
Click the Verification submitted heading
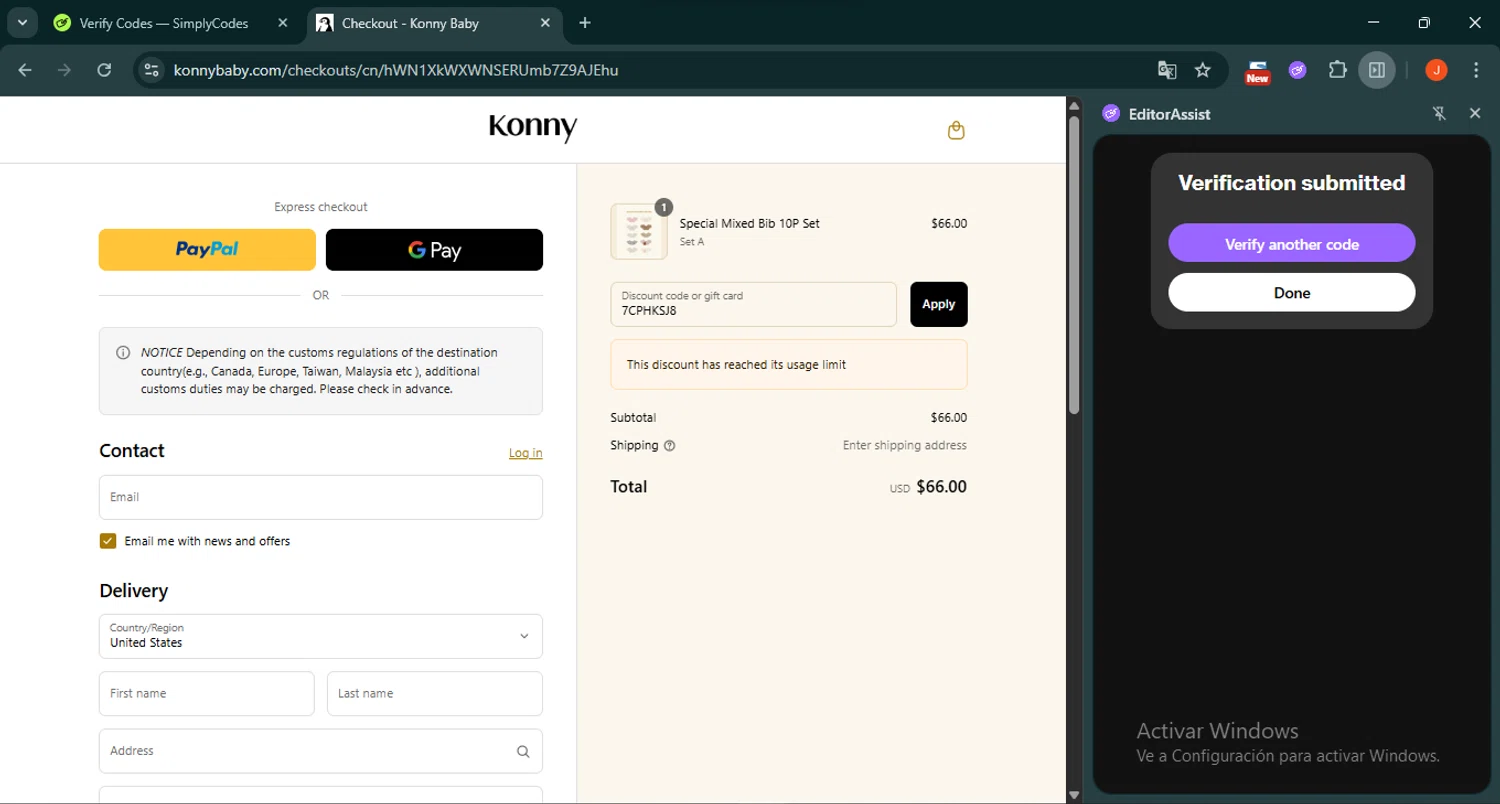pos(1292,183)
